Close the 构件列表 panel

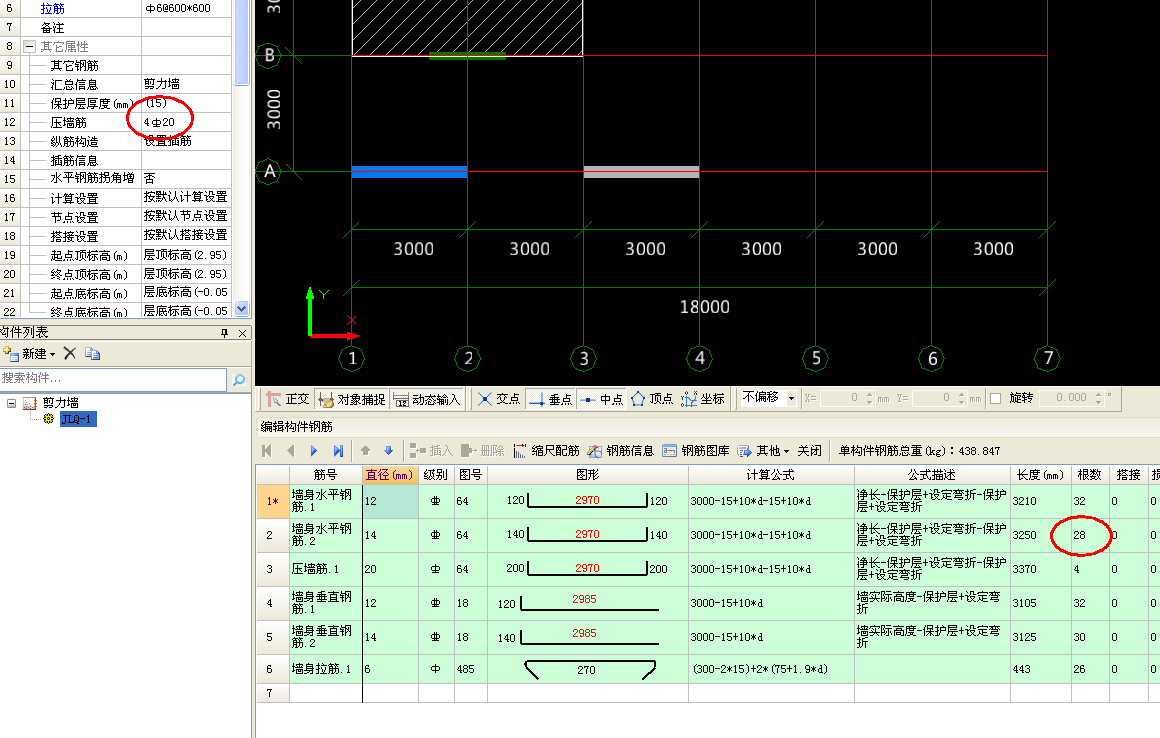(243, 334)
